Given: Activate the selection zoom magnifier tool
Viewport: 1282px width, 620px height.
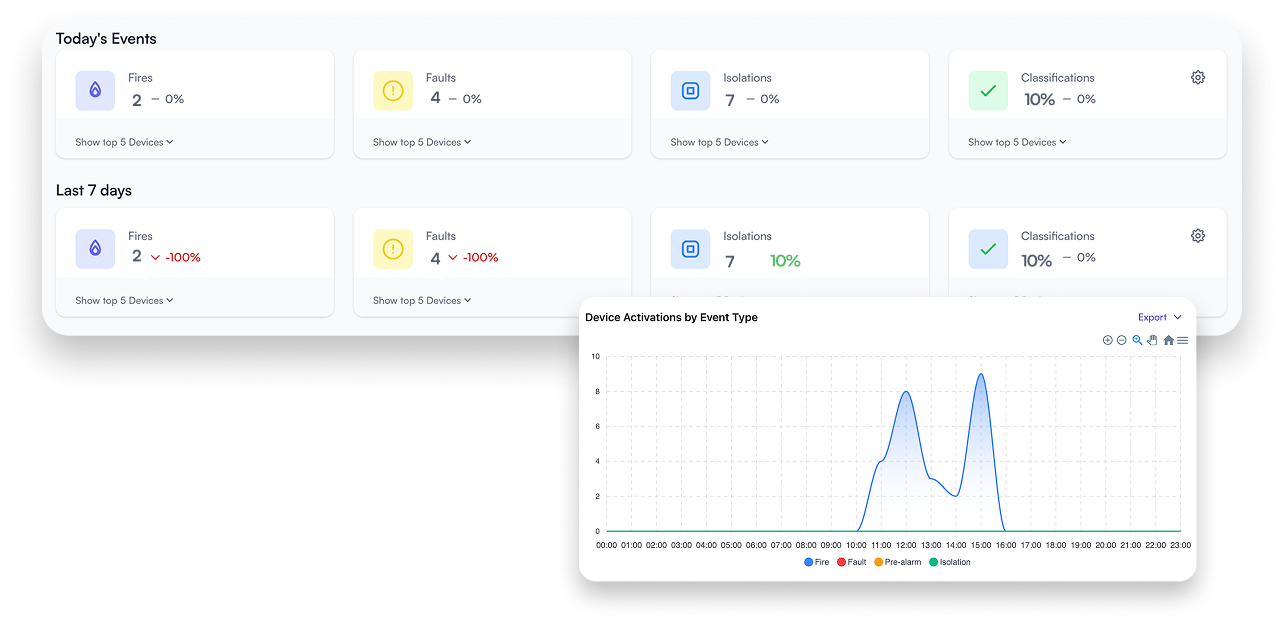Looking at the screenshot, I should pos(1137,340).
